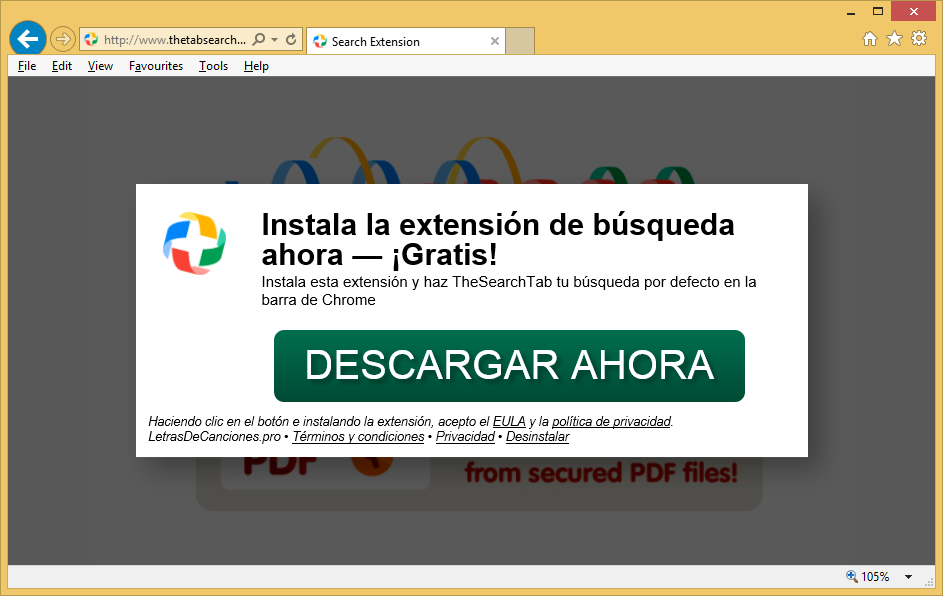The image size is (943, 596).
Task: Open Favourites star icon
Action: pos(894,39)
